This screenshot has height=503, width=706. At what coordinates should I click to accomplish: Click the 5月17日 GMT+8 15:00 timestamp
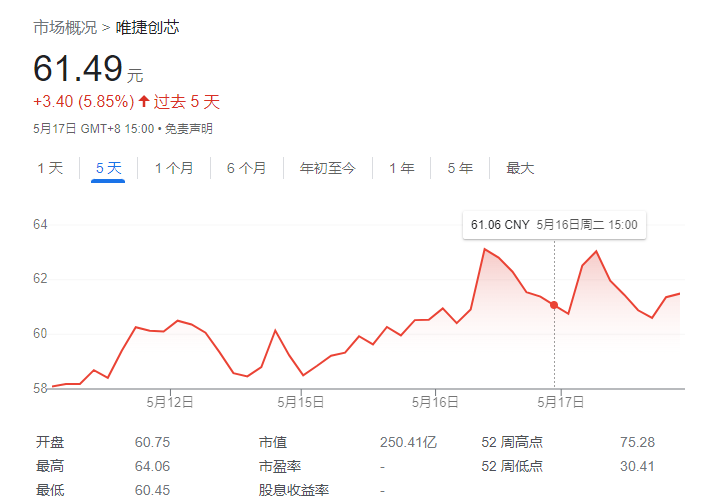click(94, 129)
